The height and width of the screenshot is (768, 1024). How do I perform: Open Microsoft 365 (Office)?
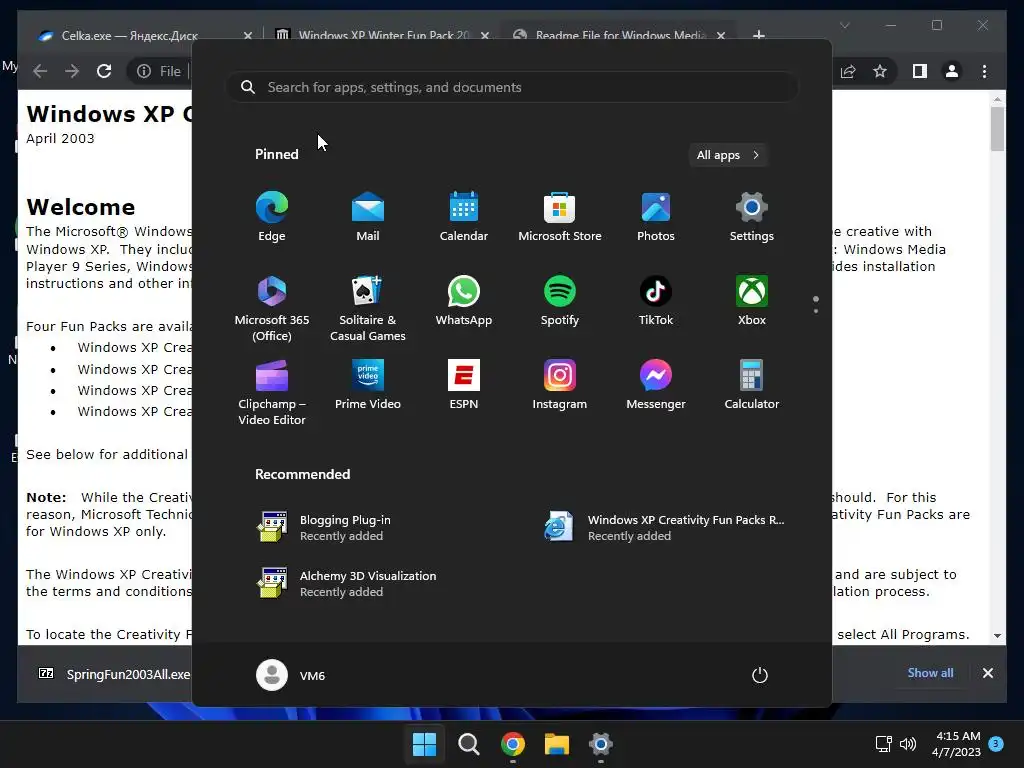pos(272,308)
